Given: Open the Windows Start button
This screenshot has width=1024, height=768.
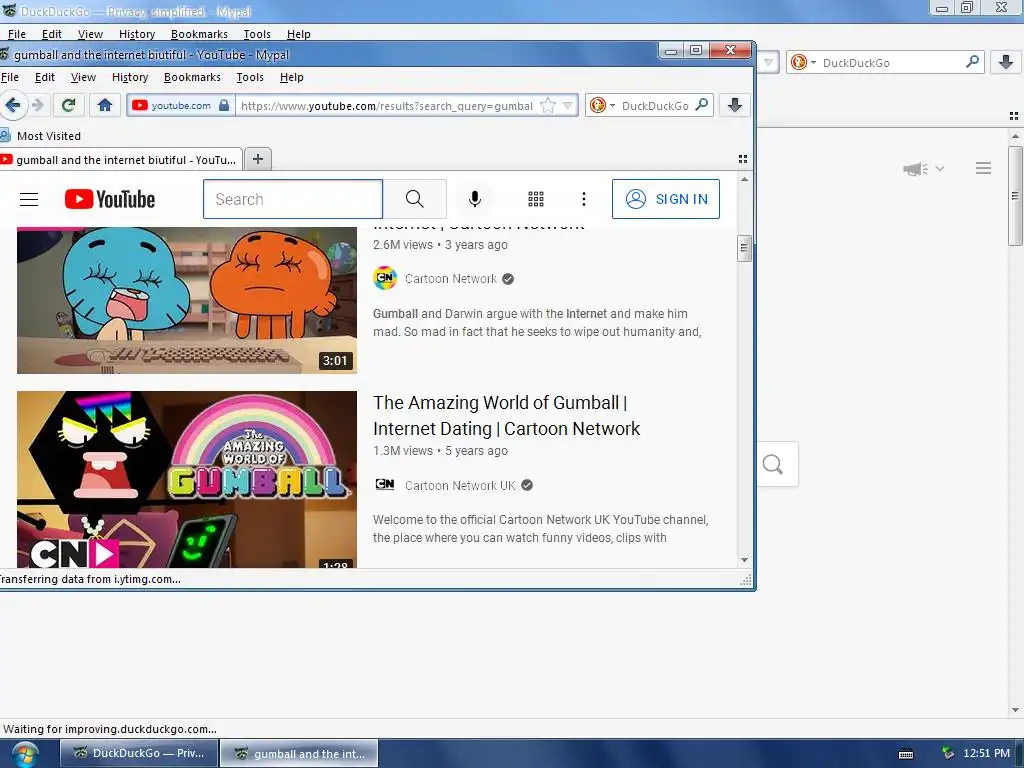Looking at the screenshot, I should [x=25, y=754].
